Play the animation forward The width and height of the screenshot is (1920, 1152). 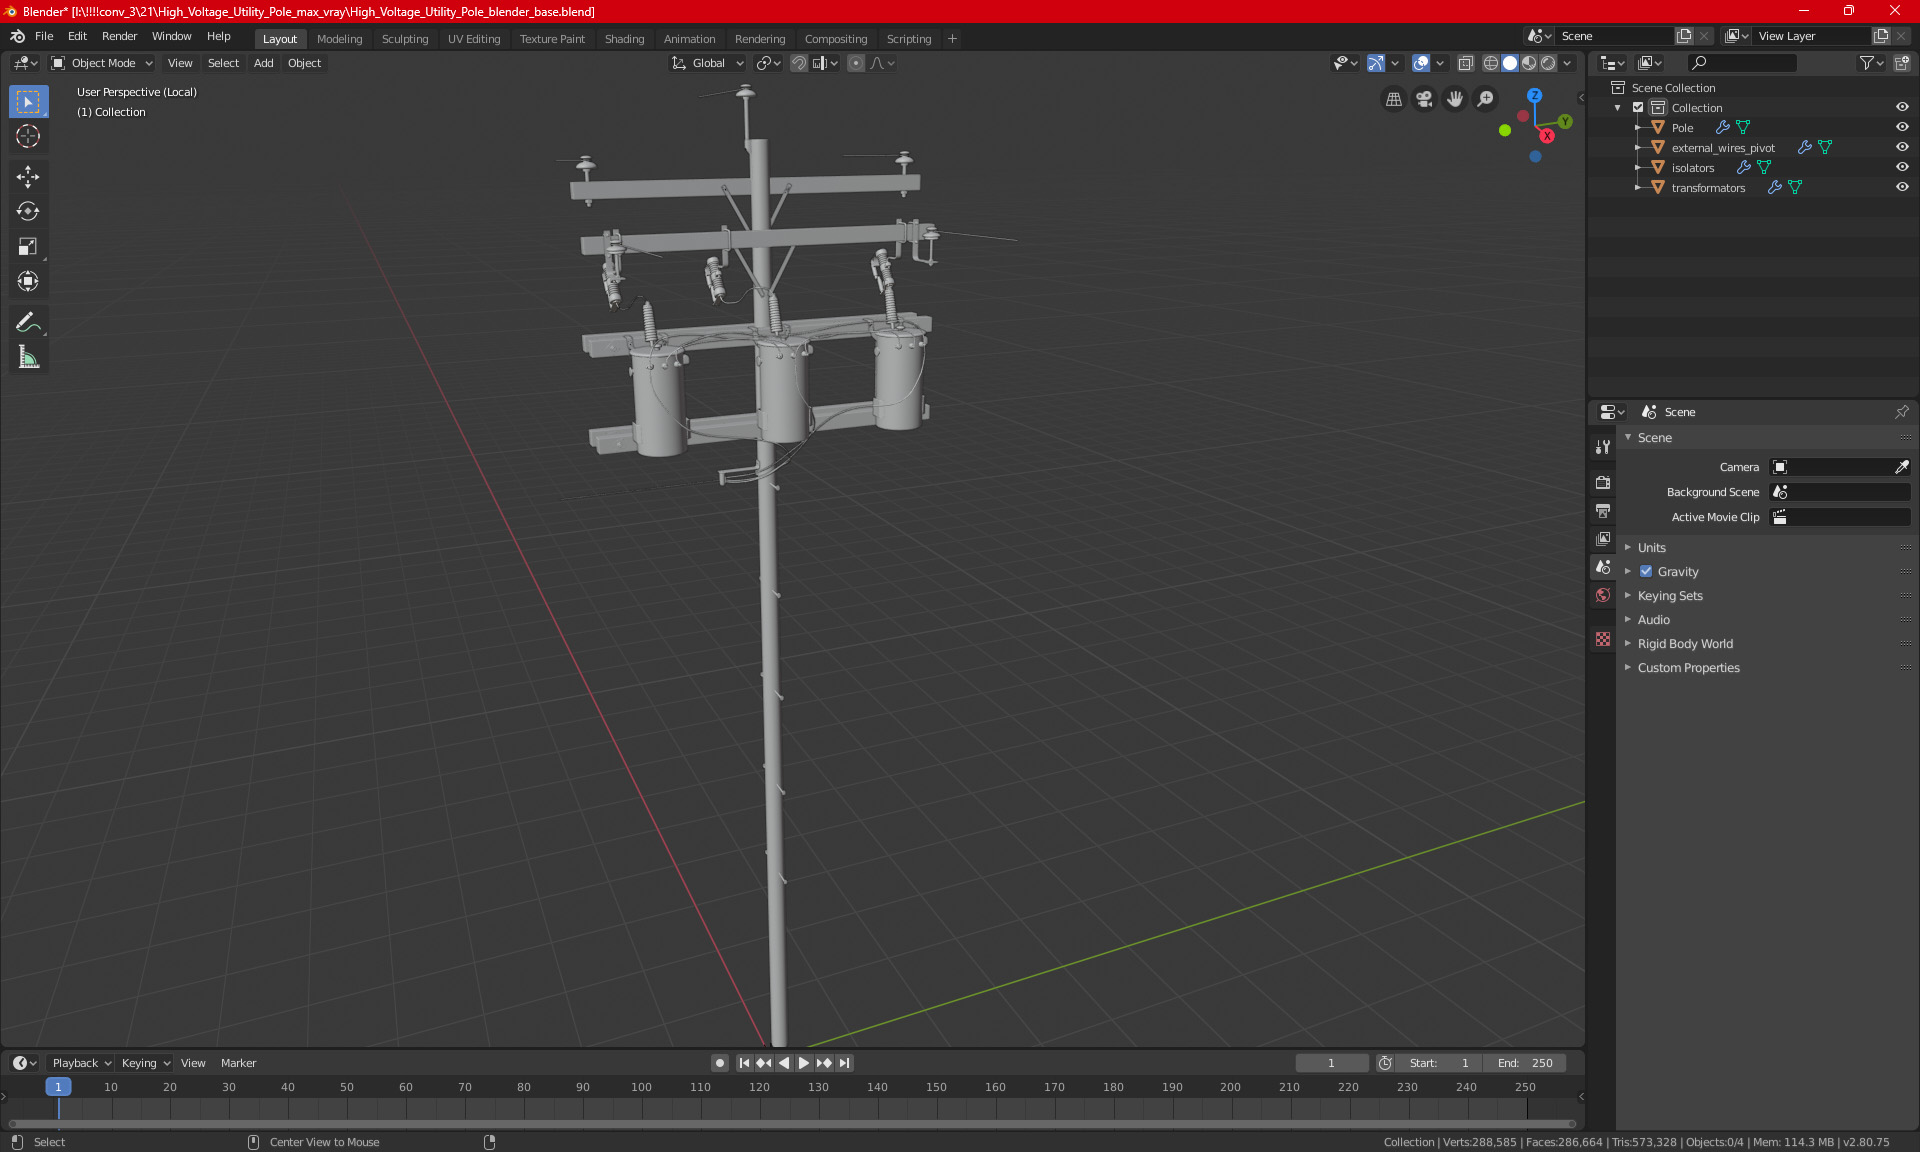[x=803, y=1063]
